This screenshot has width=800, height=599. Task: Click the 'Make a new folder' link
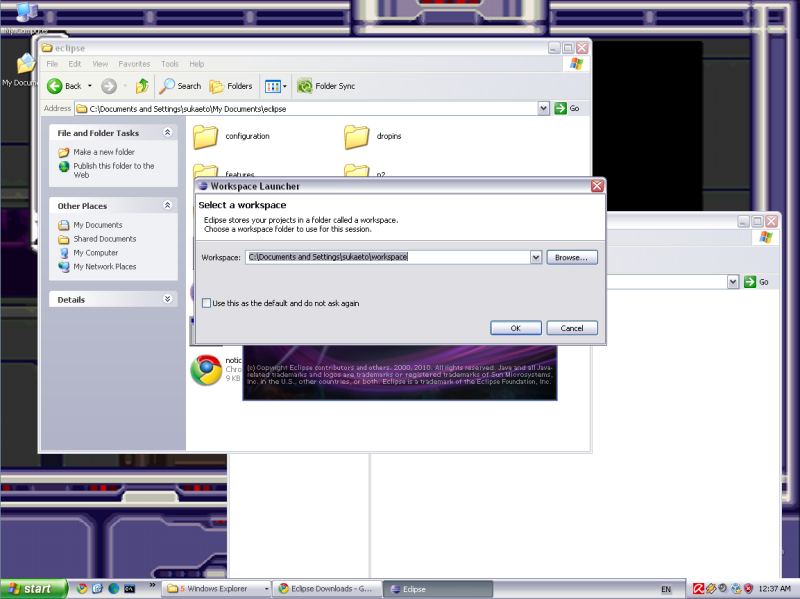[x=103, y=152]
